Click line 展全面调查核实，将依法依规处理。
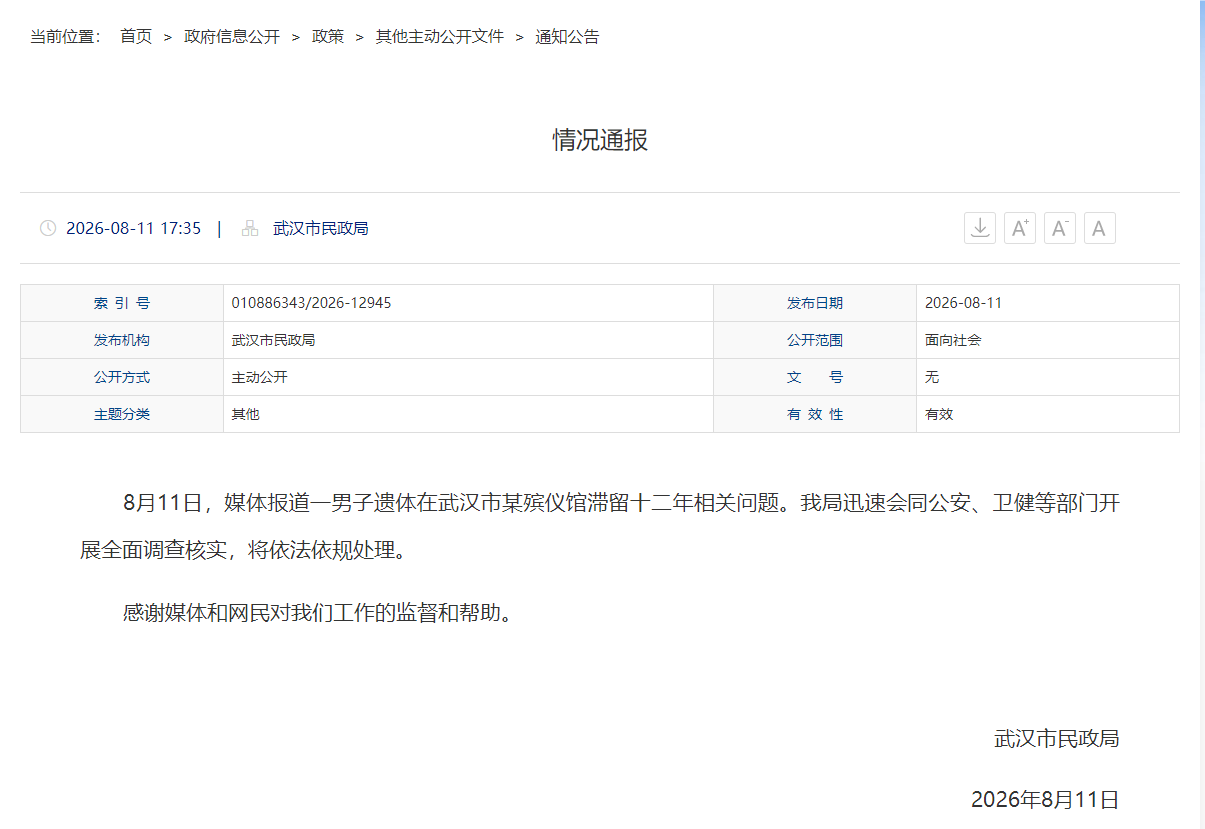 (244, 551)
